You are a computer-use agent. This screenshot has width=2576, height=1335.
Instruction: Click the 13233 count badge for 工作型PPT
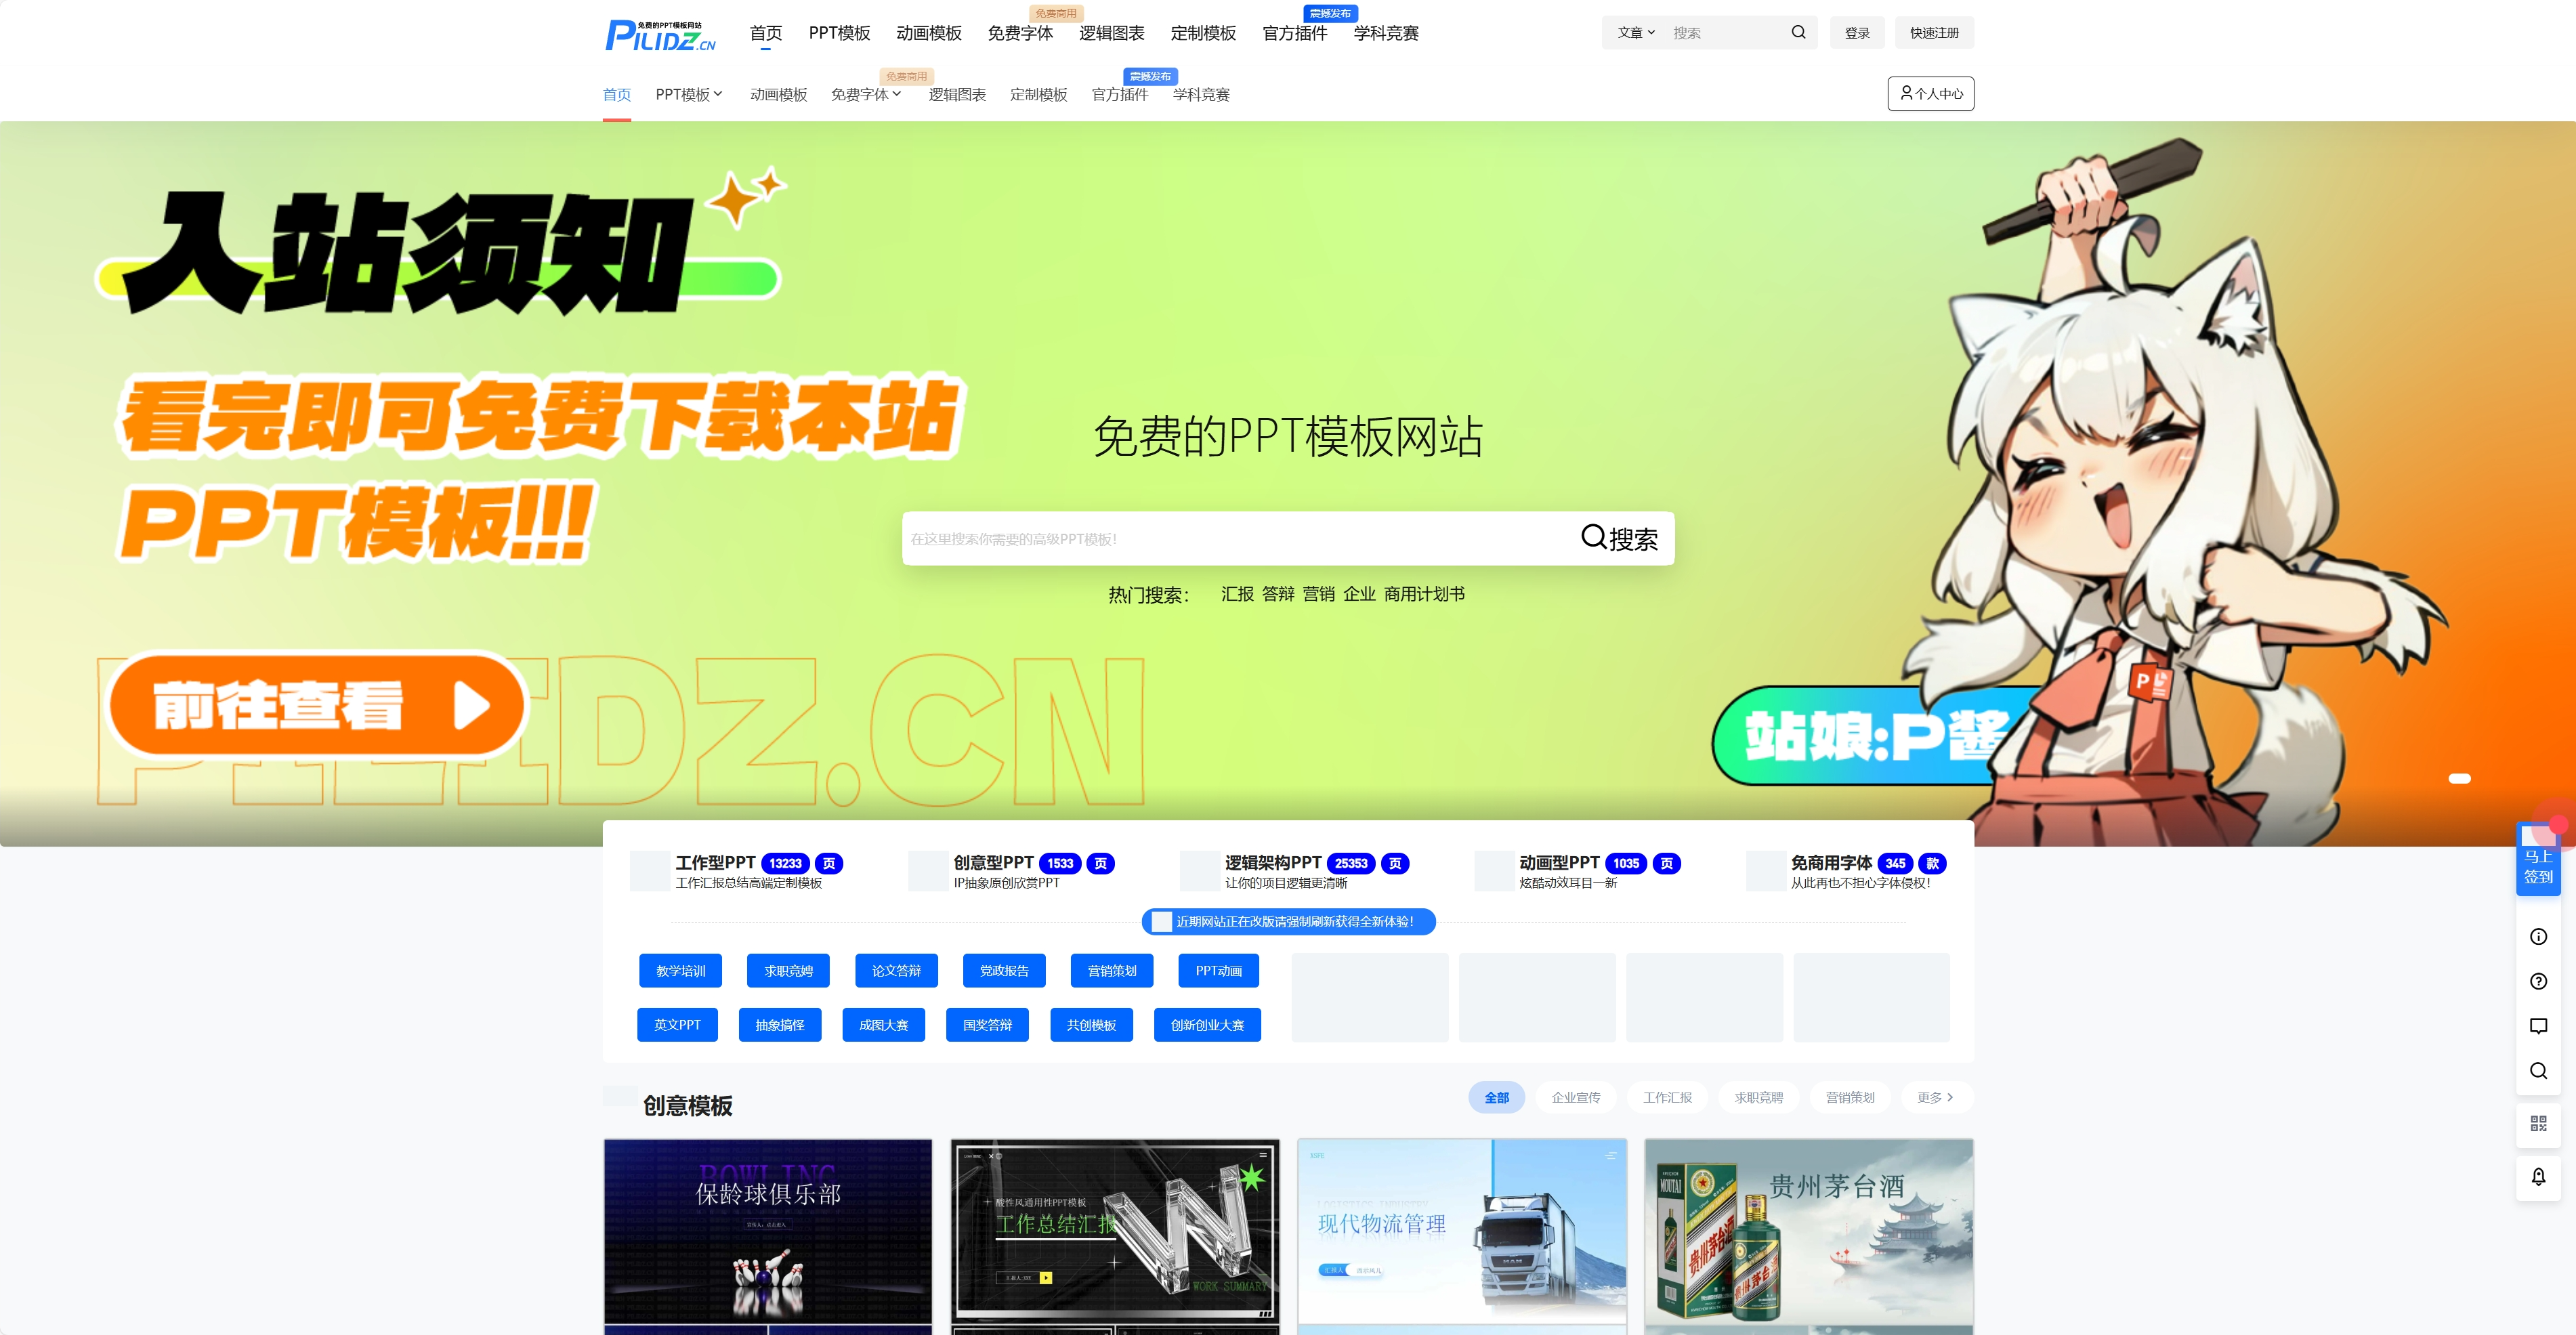(x=785, y=863)
